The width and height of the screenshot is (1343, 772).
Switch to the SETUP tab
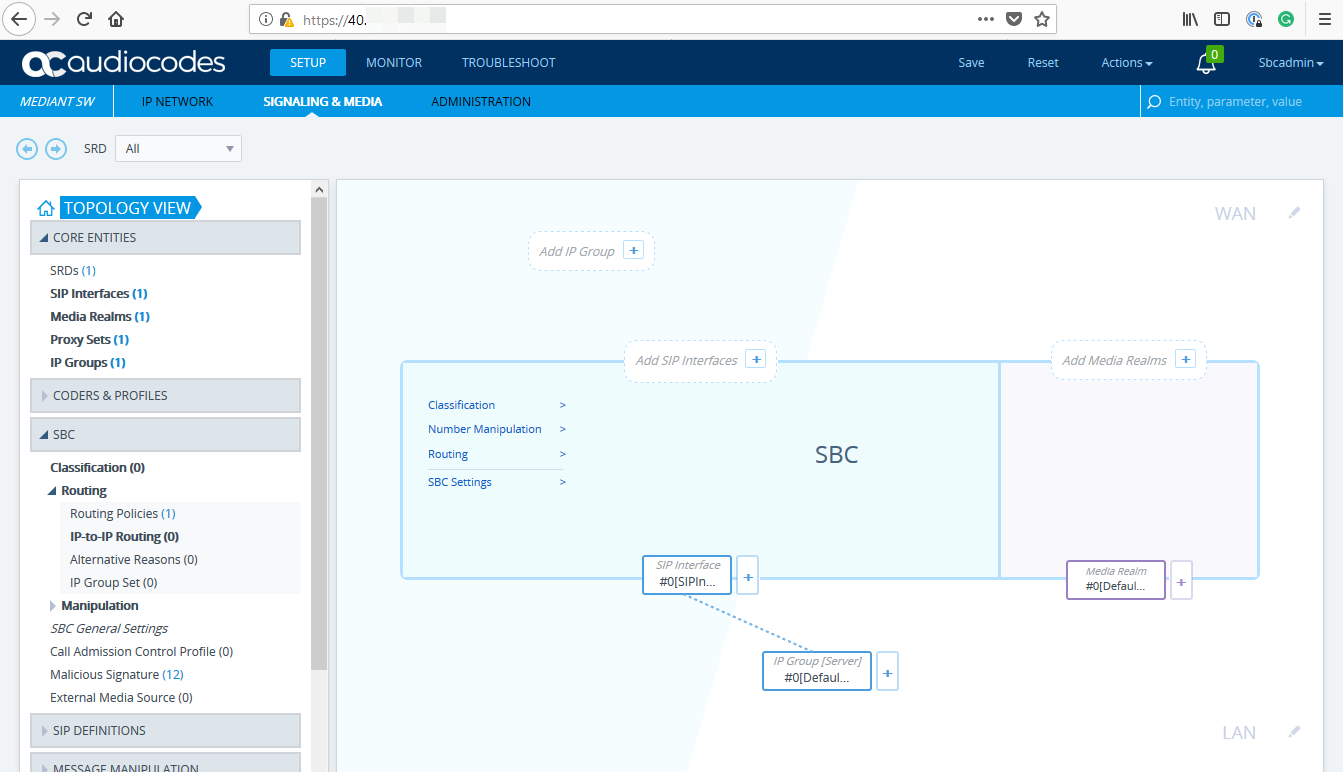tap(308, 63)
